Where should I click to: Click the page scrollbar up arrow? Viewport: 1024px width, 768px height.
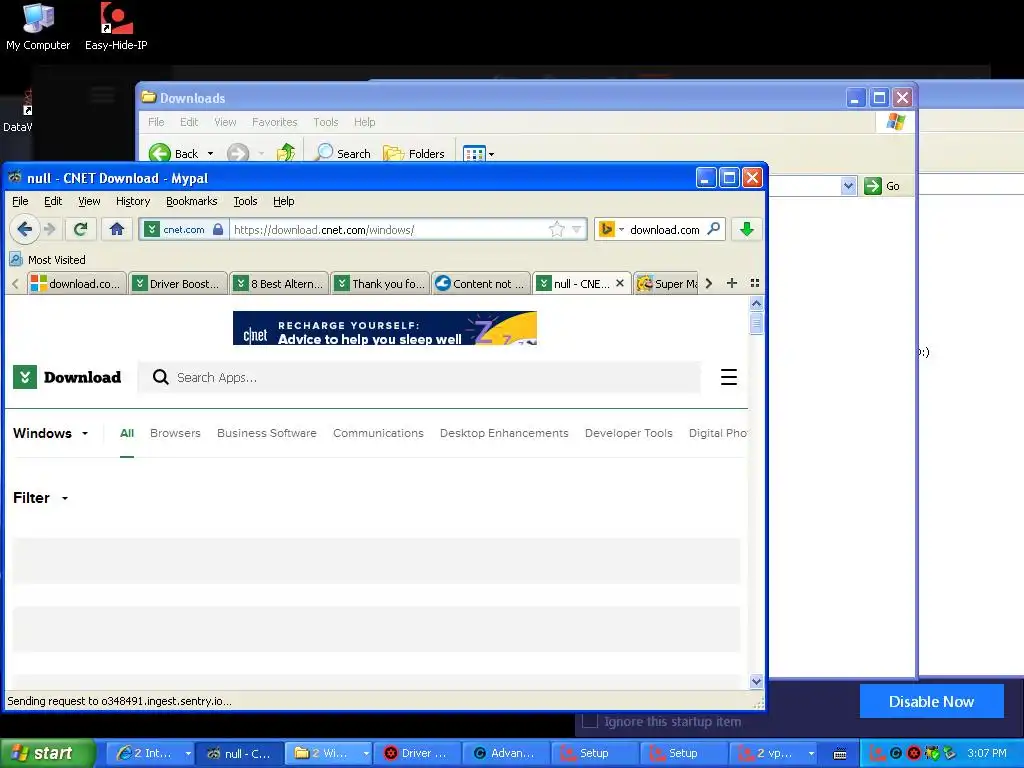[x=756, y=303]
